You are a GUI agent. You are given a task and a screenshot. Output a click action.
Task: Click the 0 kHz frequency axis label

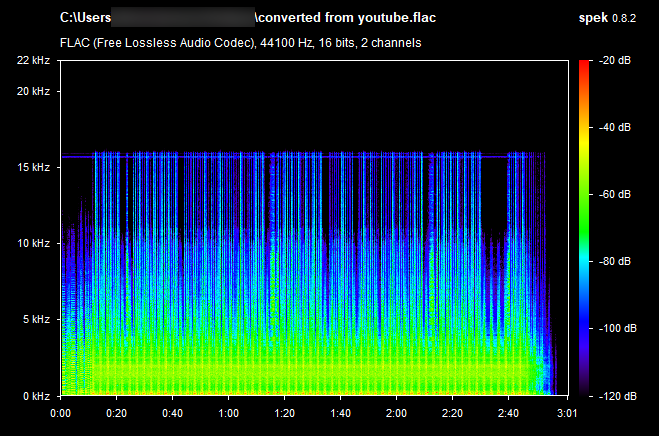click(38, 396)
